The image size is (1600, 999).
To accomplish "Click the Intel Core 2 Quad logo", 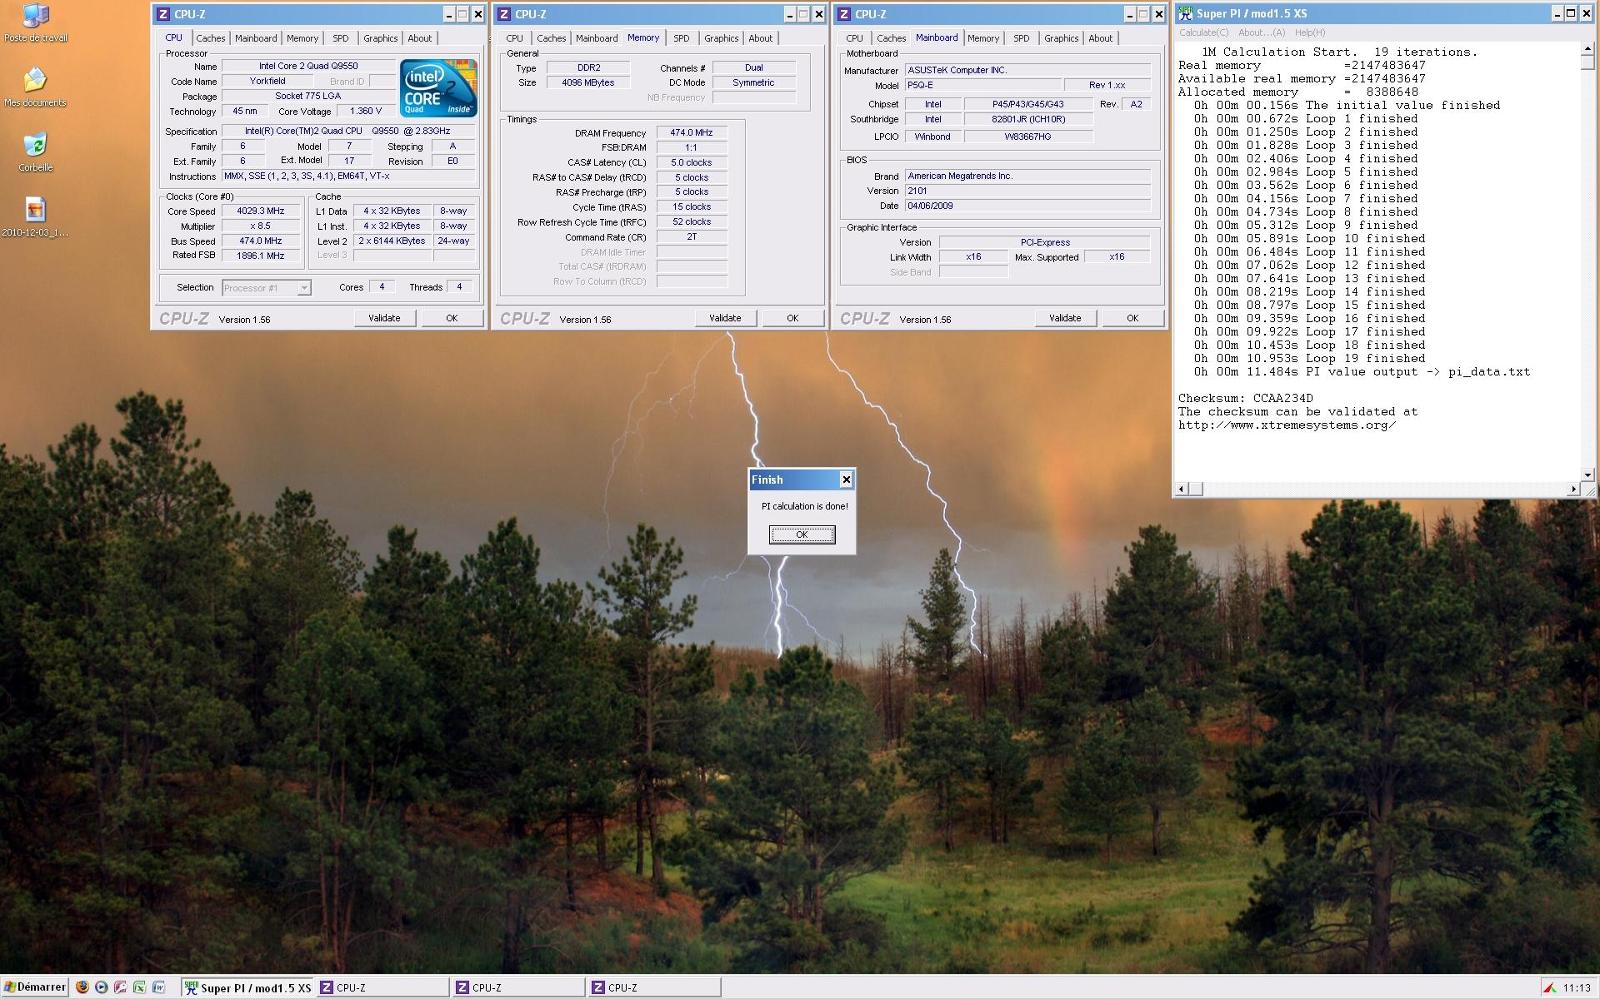I will click(x=438, y=88).
